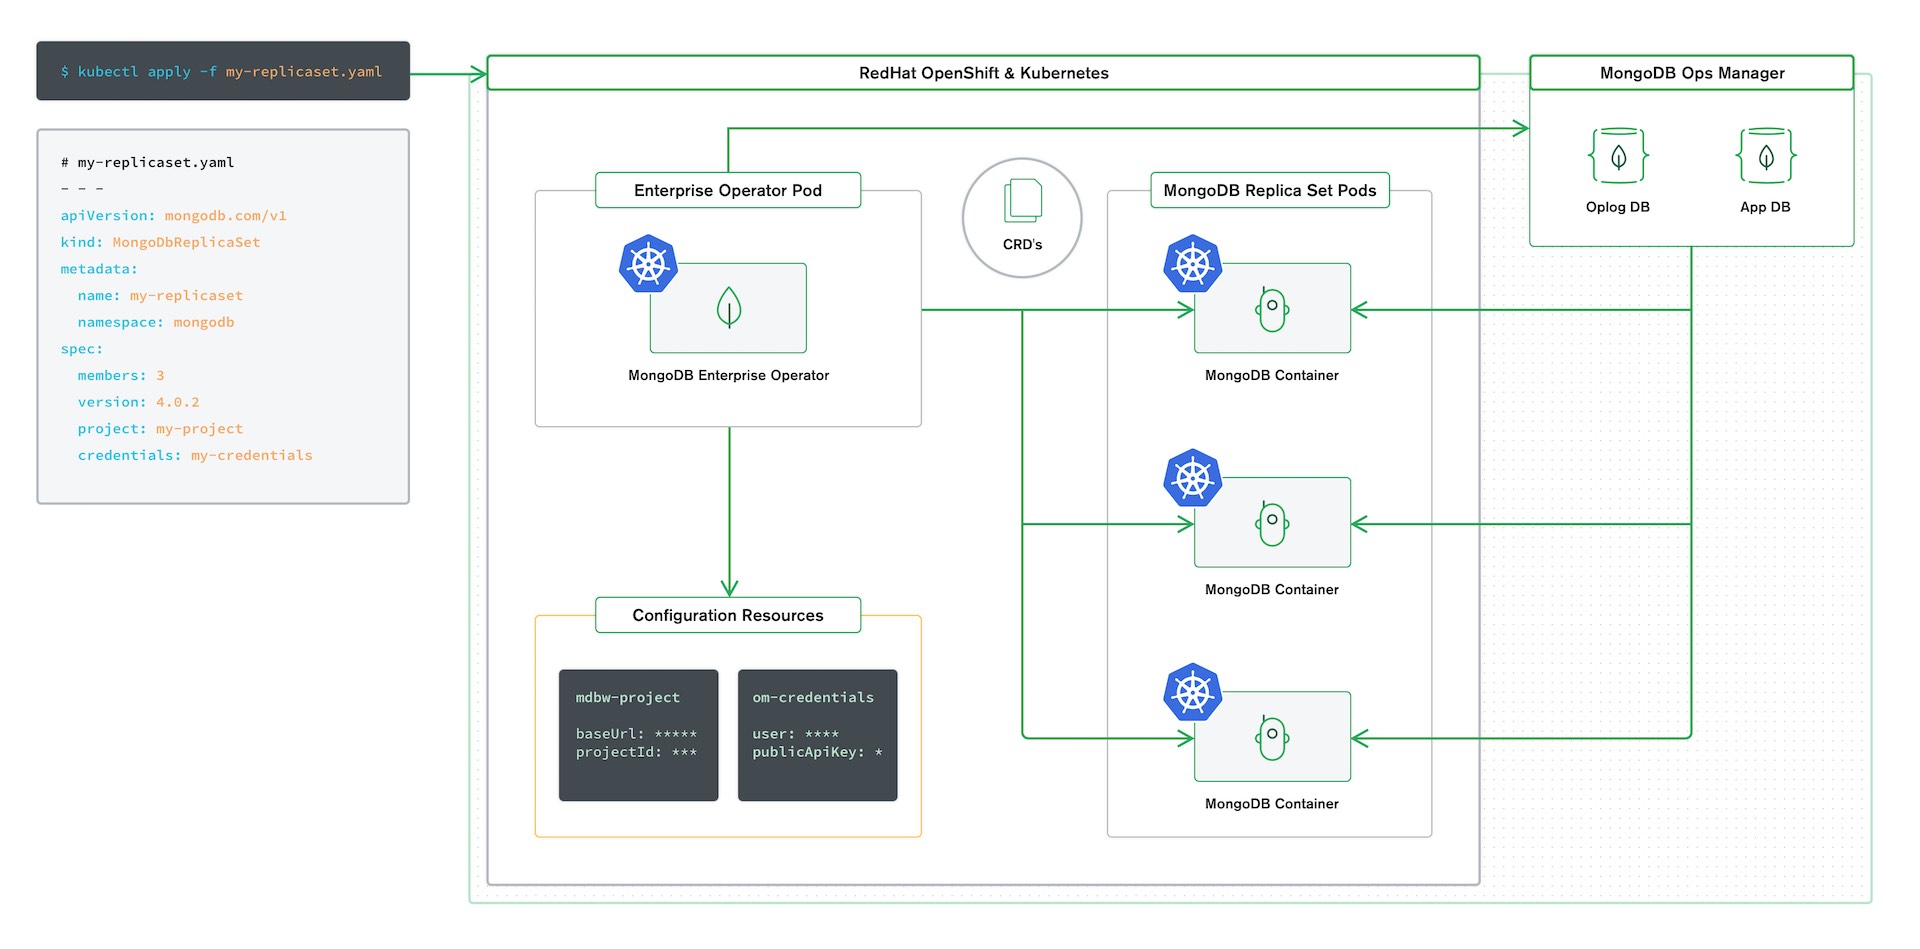Click the MongoDB leaf icon in Enterprise Operator
Screen dimensions: 1920x949
point(729,308)
